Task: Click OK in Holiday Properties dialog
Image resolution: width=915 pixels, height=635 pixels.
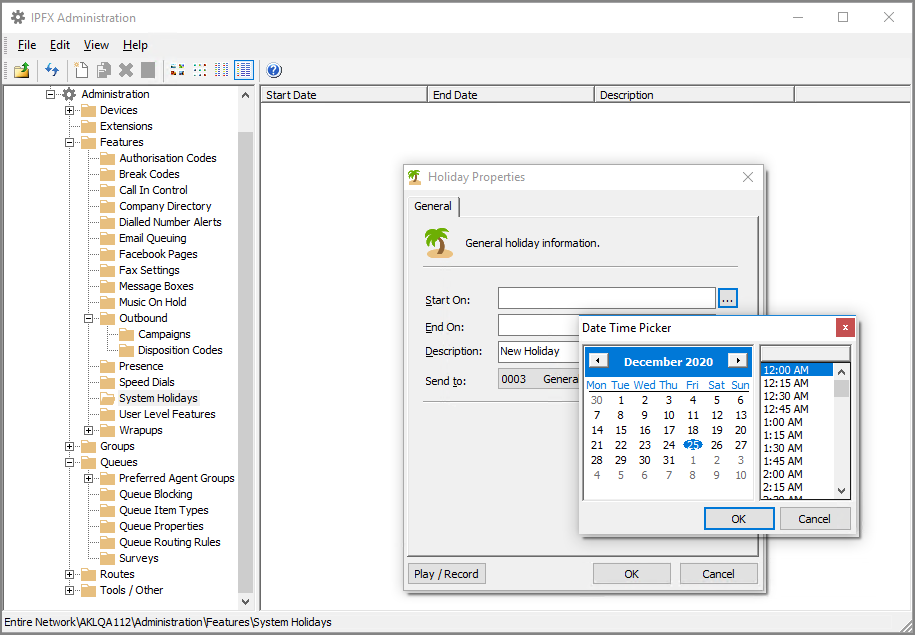Action: 631,574
